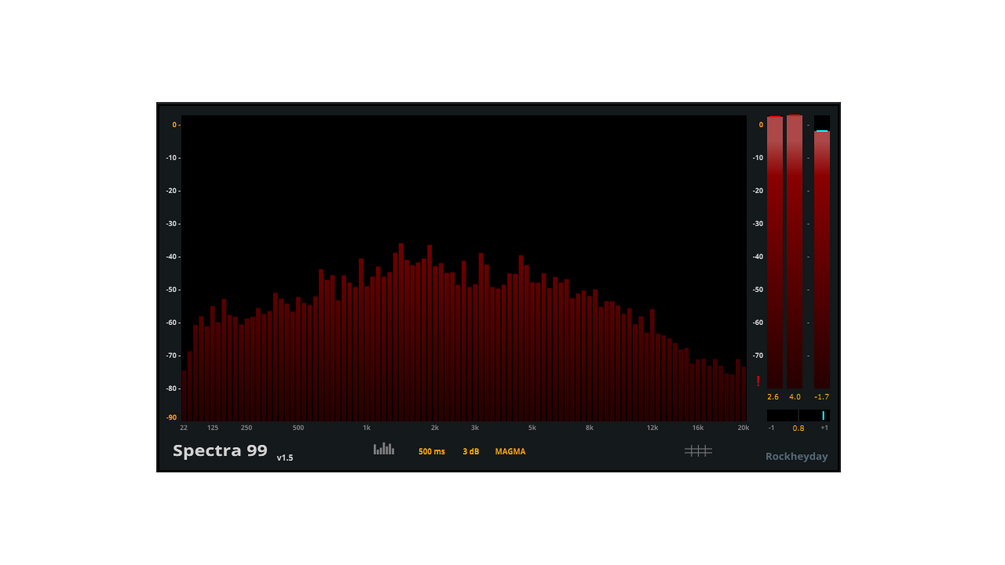This screenshot has width=1005, height=565.
Task: Click the spectrum analyzer bar display
Action: 464,268
